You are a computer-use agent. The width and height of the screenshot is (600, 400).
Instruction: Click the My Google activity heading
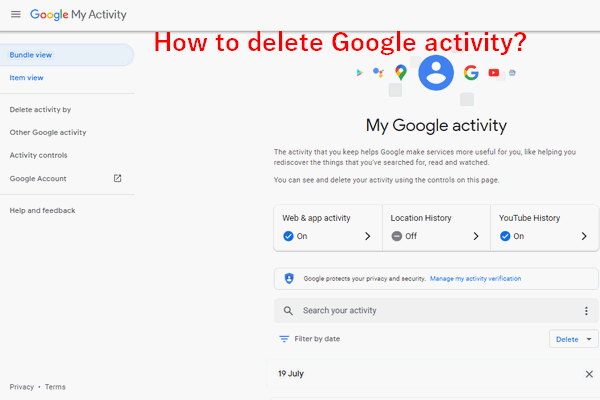(436, 126)
